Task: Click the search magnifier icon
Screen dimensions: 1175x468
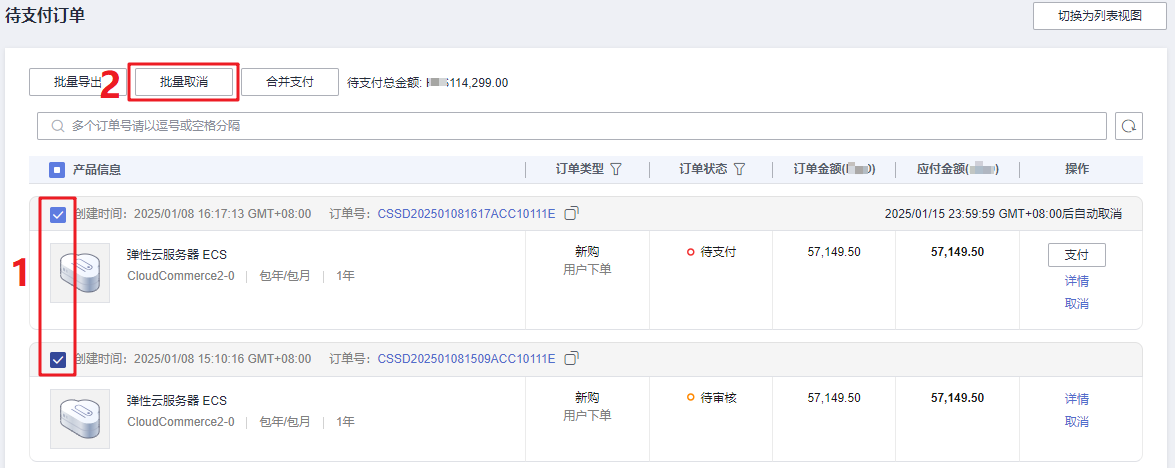Action: click(x=58, y=126)
